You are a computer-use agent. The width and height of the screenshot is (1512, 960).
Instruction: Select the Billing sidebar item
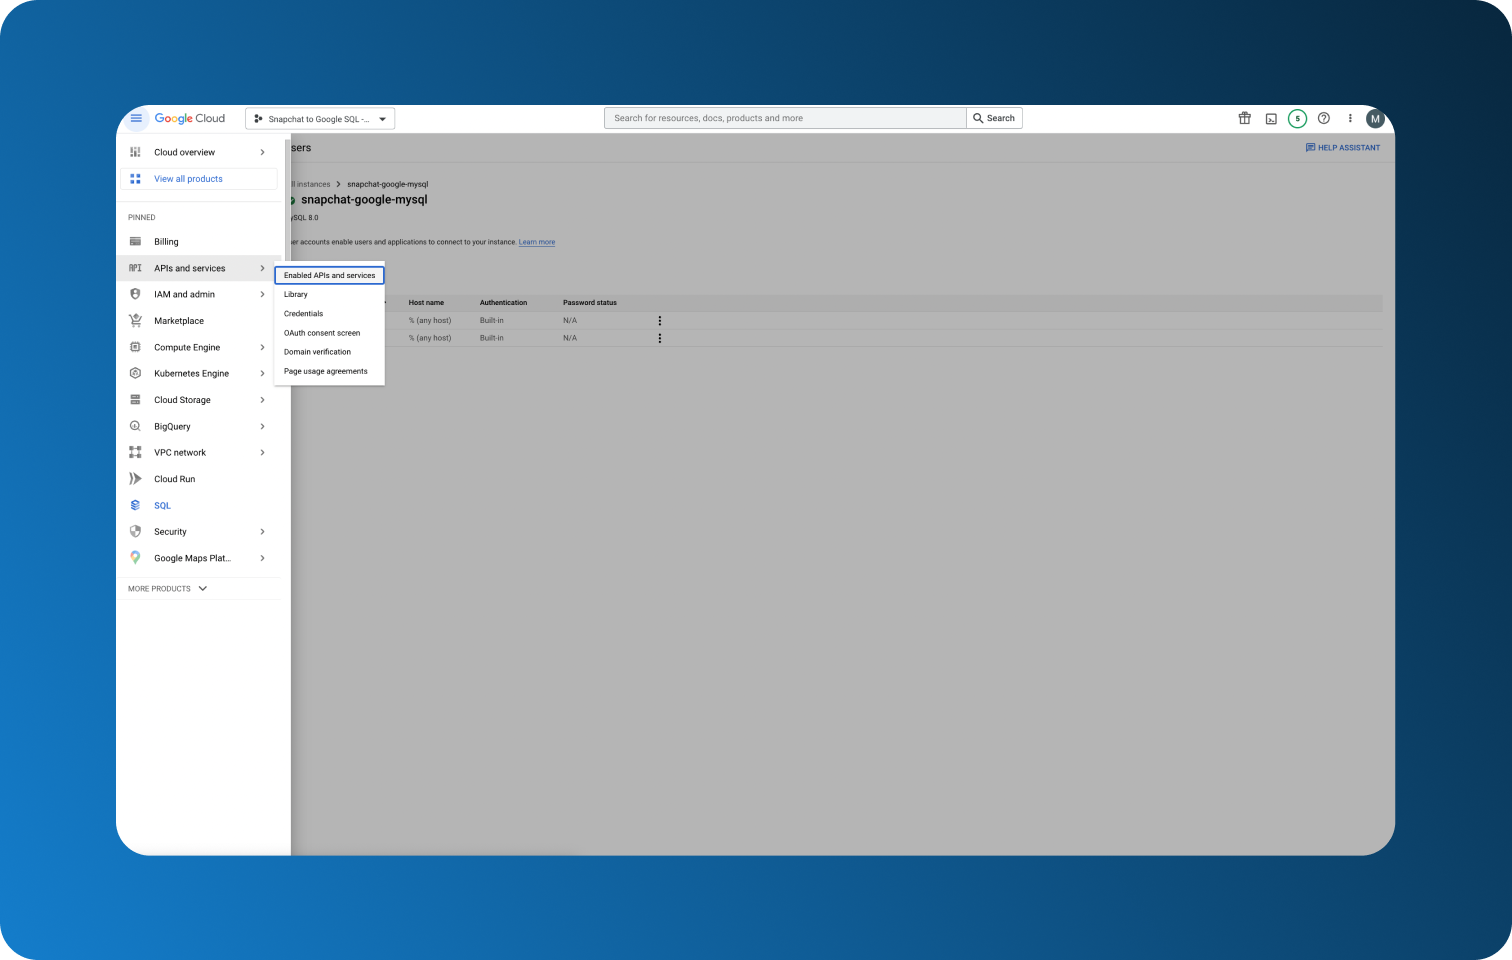pyautogui.click(x=168, y=241)
